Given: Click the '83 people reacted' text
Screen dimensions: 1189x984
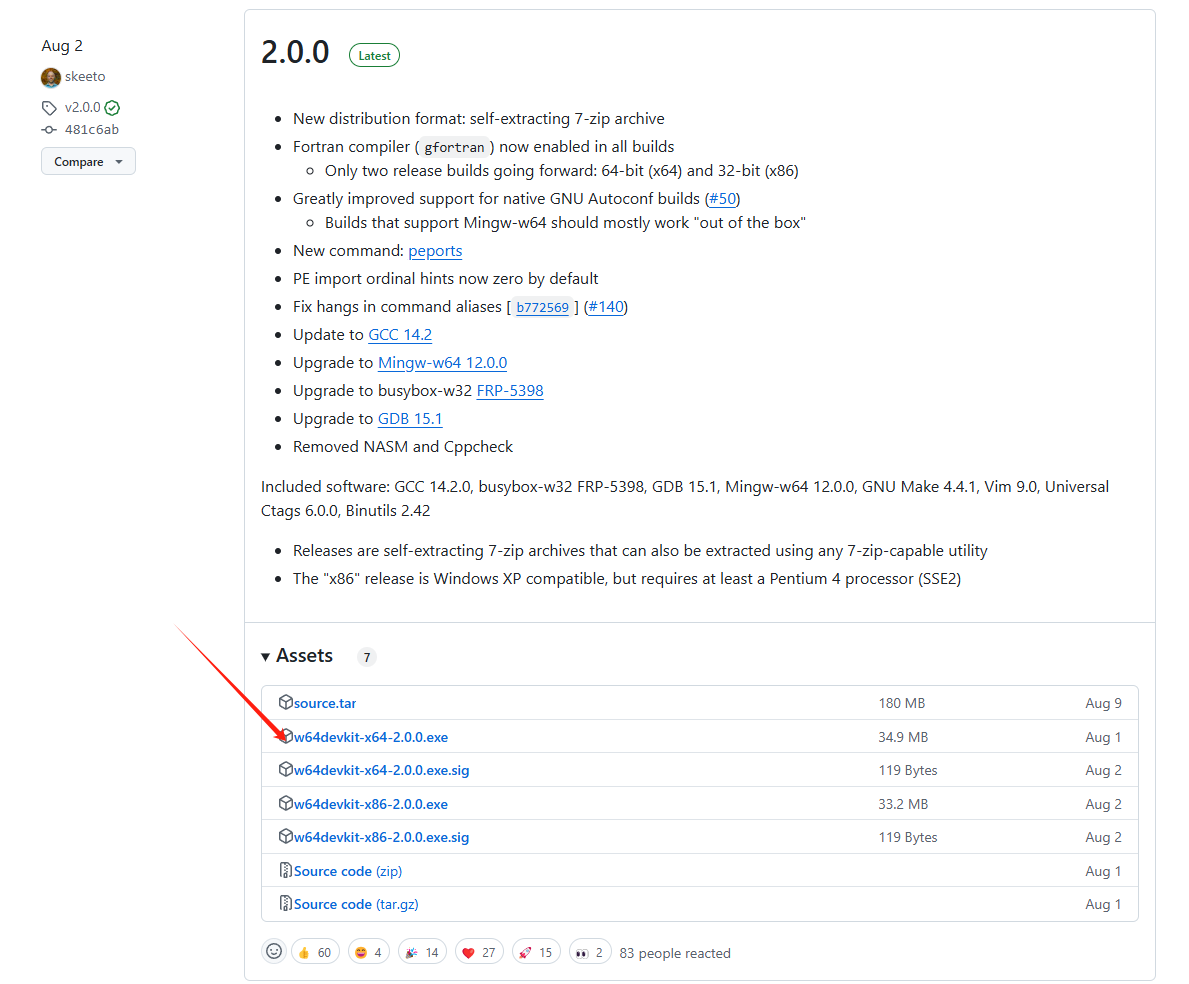Looking at the screenshot, I should pyautogui.click(x=675, y=953).
